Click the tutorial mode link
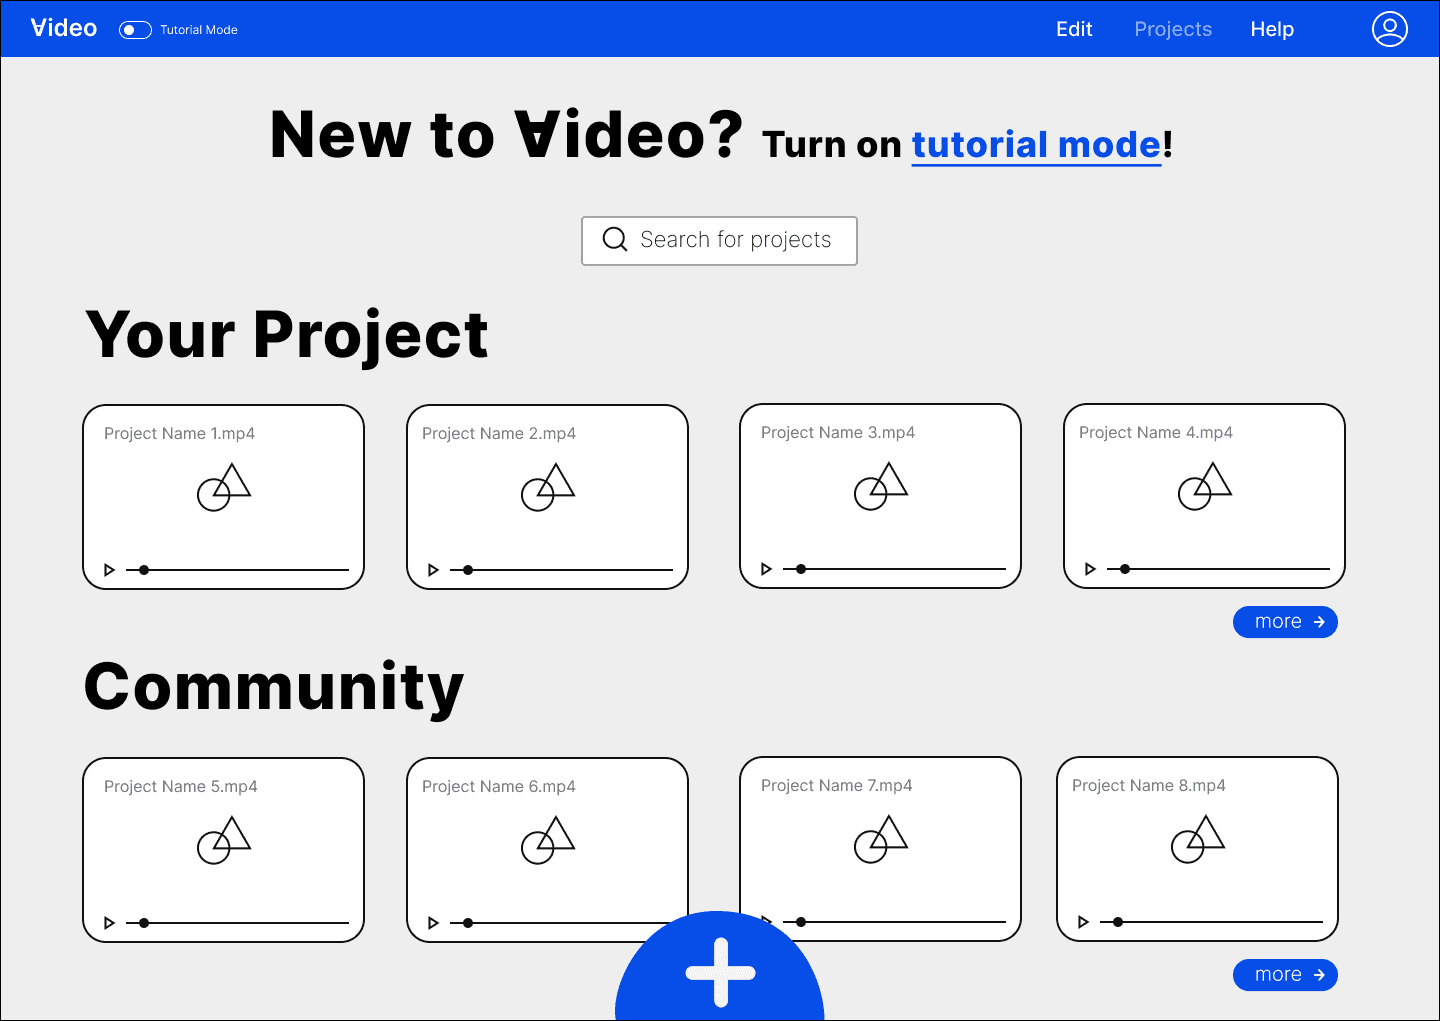Viewport: 1440px width, 1021px height. coord(1036,145)
